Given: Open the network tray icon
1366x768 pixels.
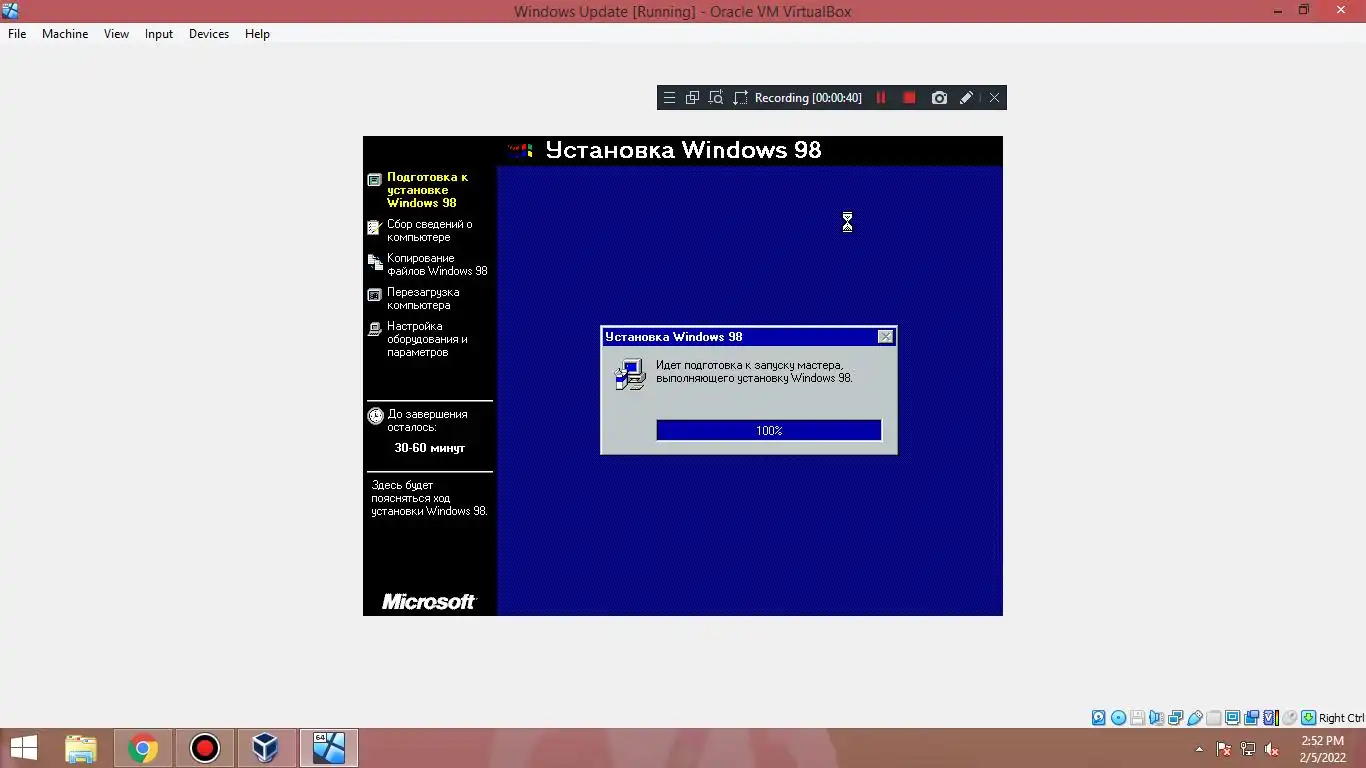Looking at the screenshot, I should [1248, 748].
